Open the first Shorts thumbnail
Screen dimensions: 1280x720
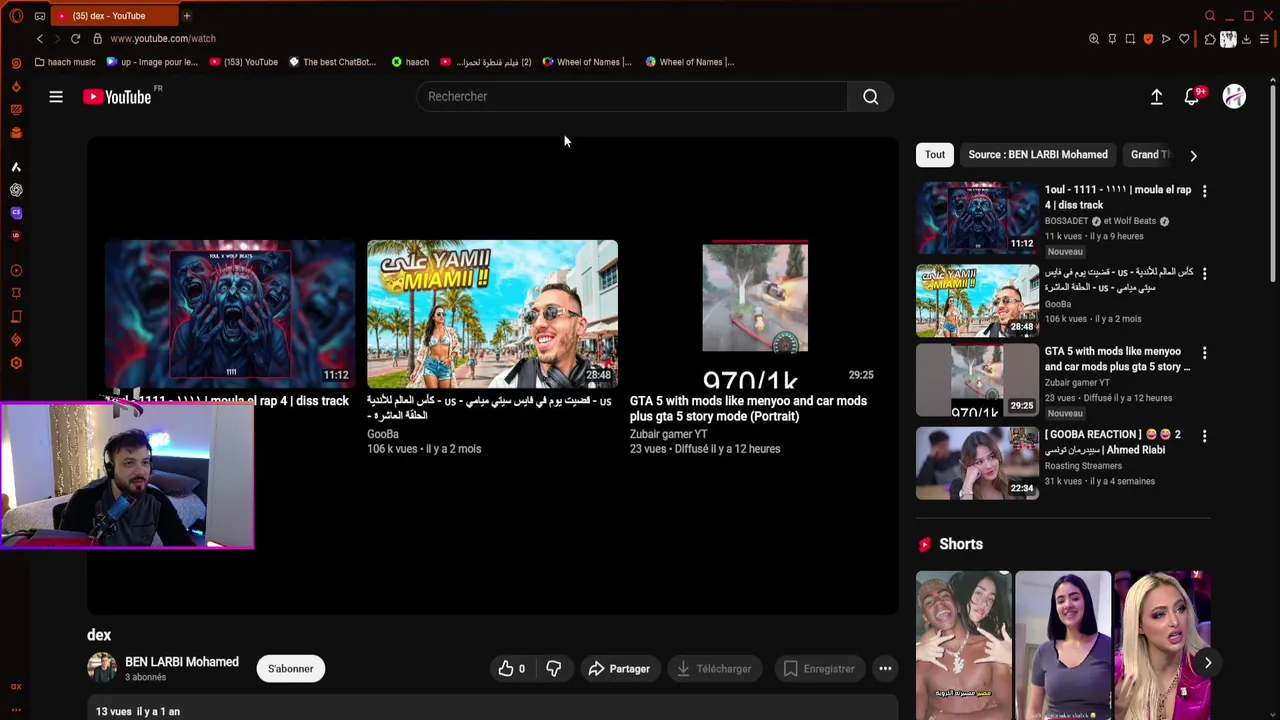click(963, 646)
